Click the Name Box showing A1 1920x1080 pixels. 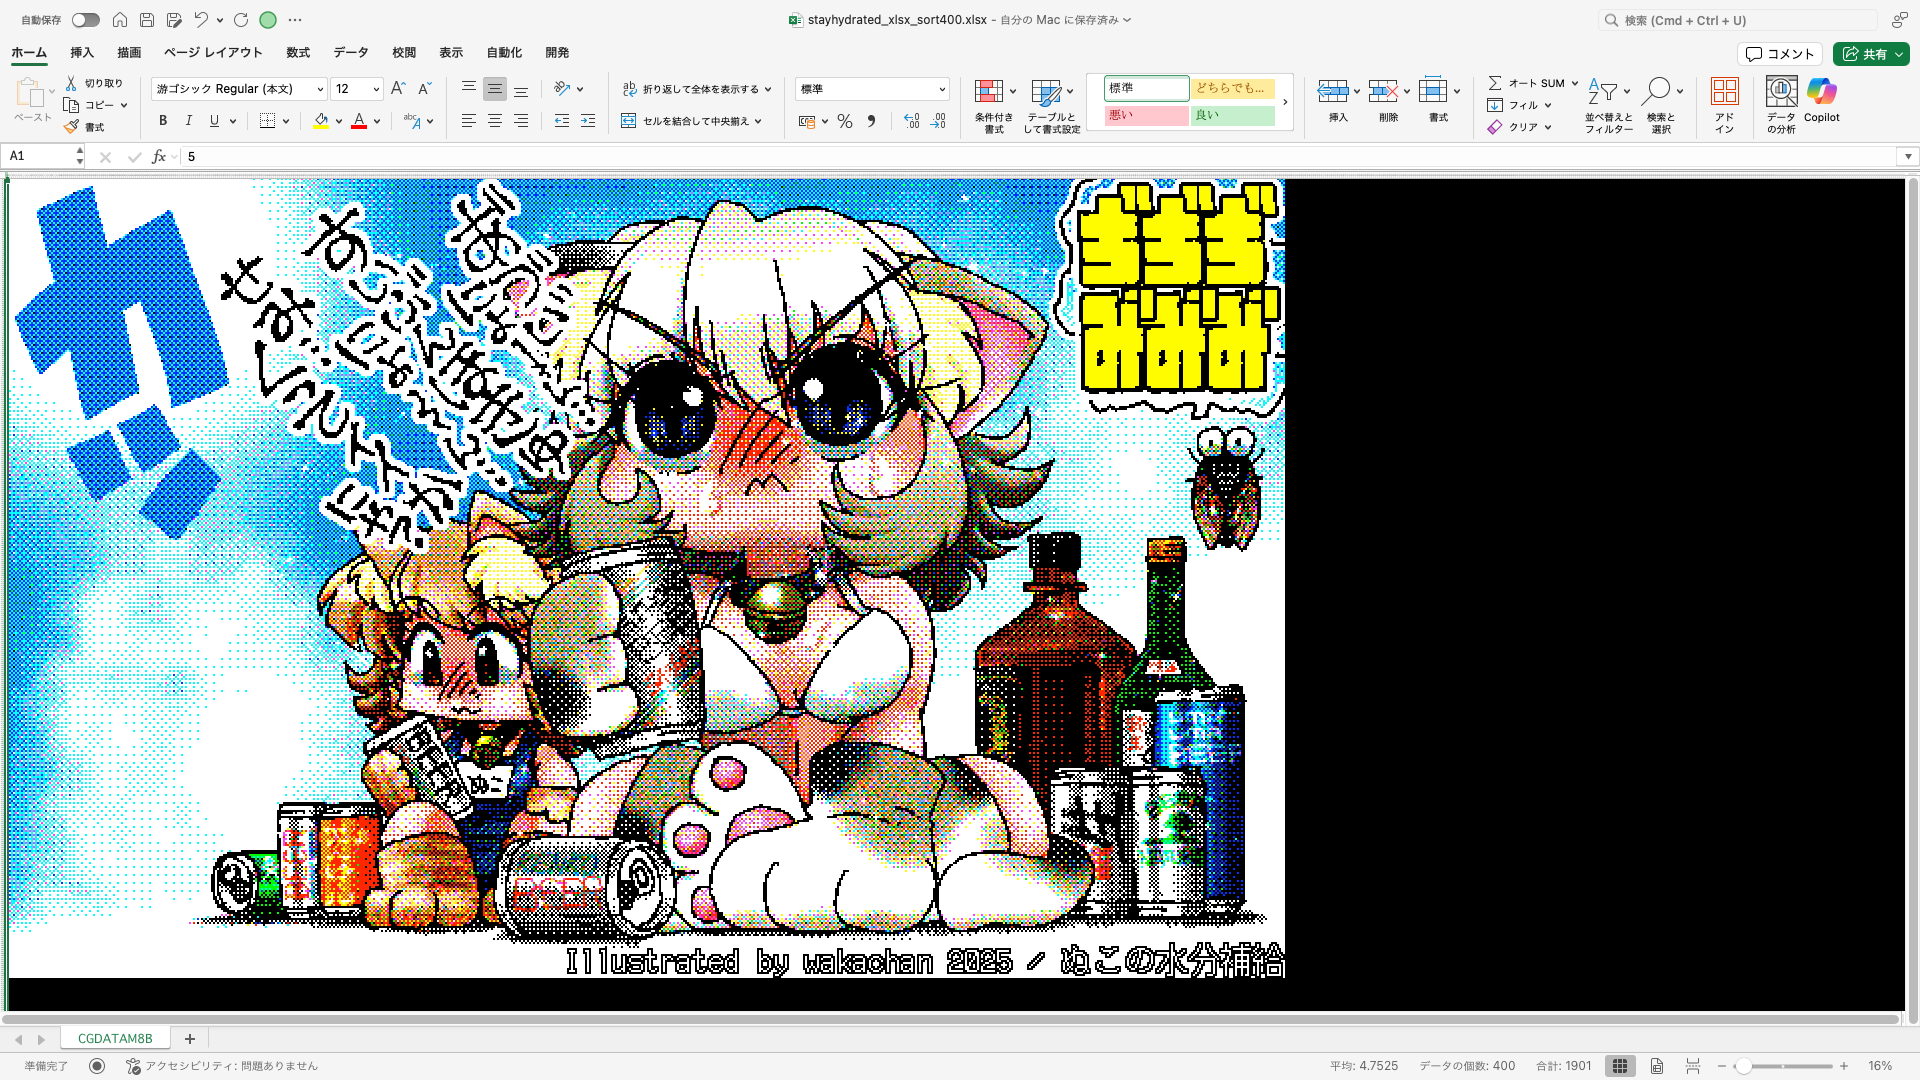[x=42, y=156]
